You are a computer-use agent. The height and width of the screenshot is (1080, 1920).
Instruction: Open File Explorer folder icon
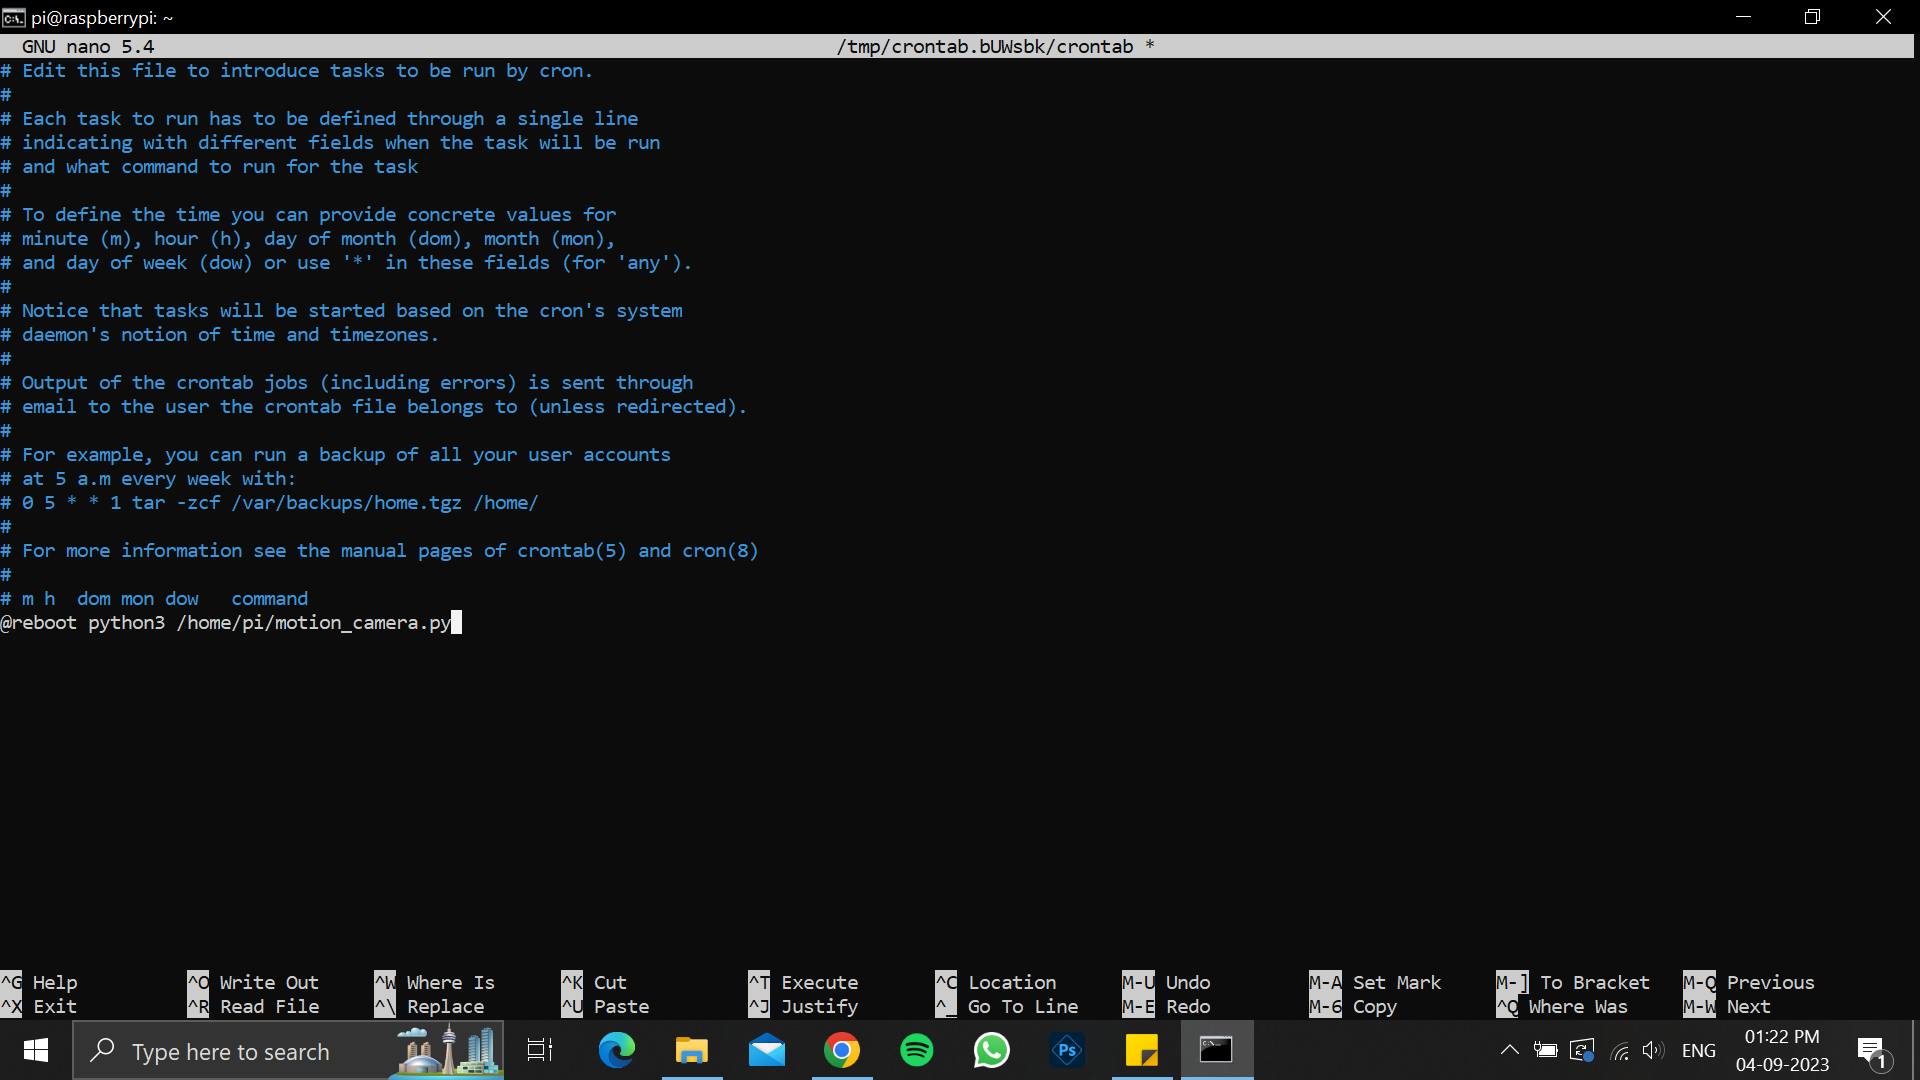pos(691,1050)
